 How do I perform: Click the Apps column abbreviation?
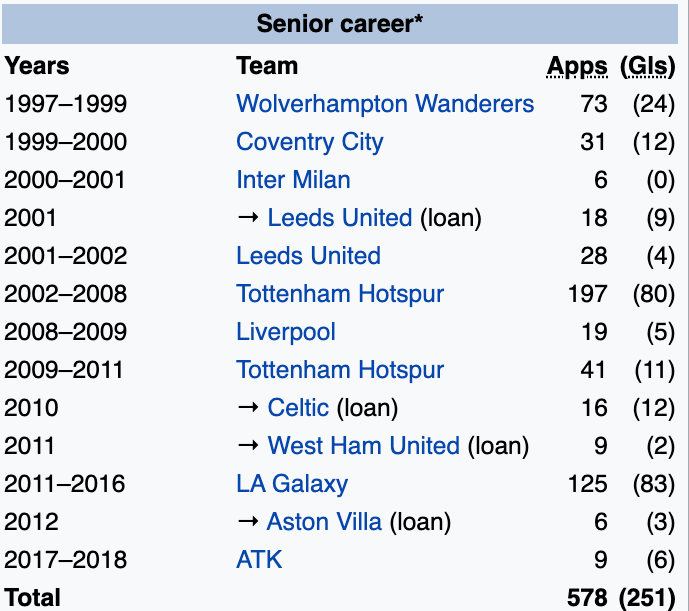coord(577,67)
